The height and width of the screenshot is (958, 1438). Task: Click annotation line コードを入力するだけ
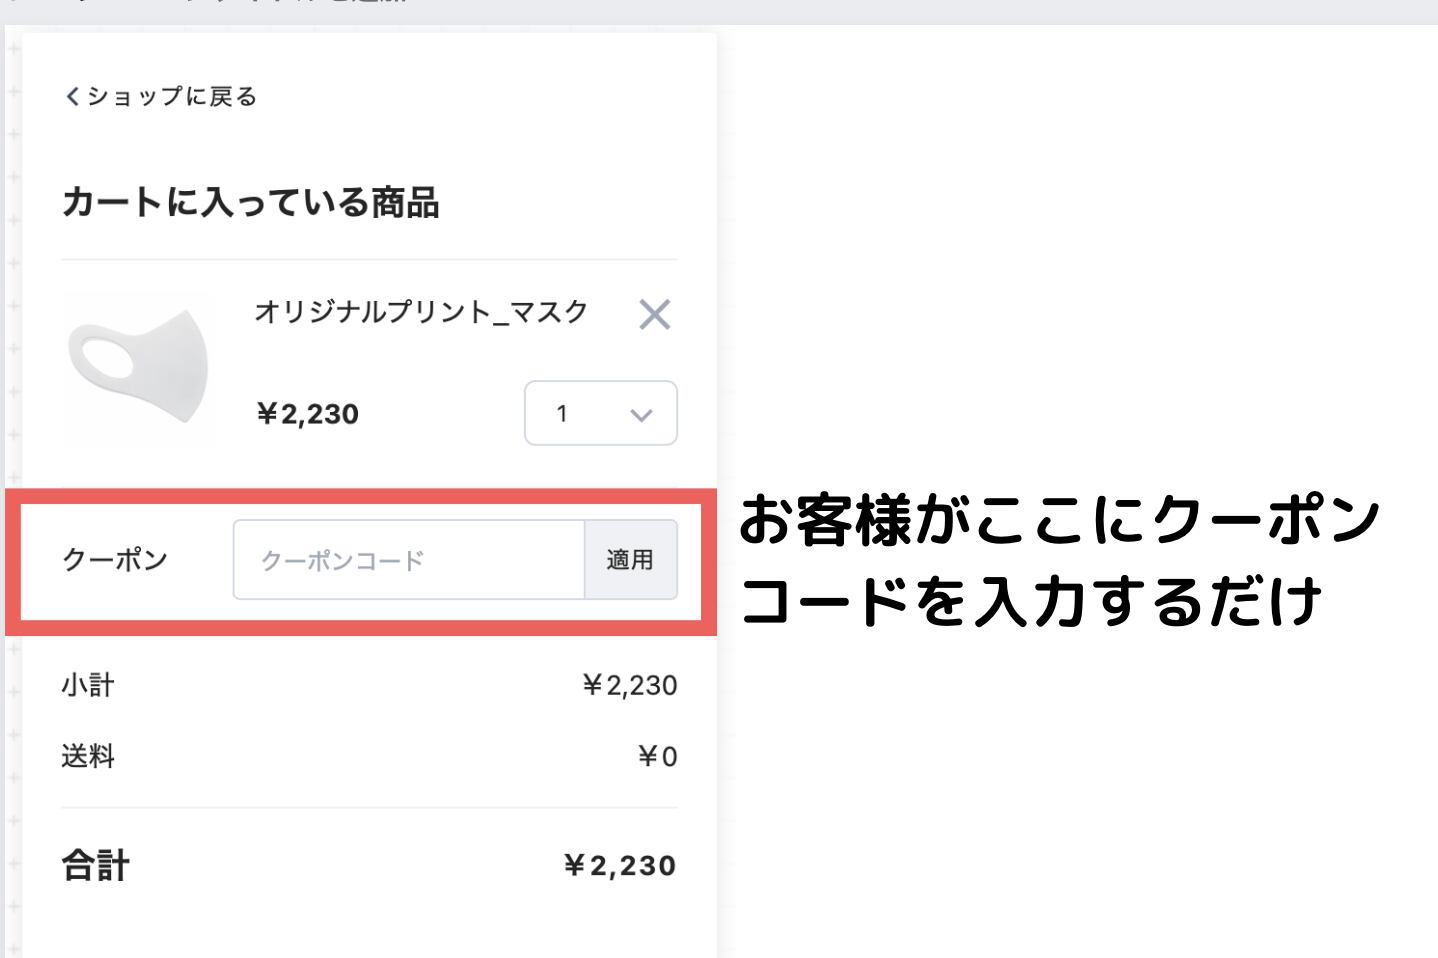click(x=1032, y=602)
